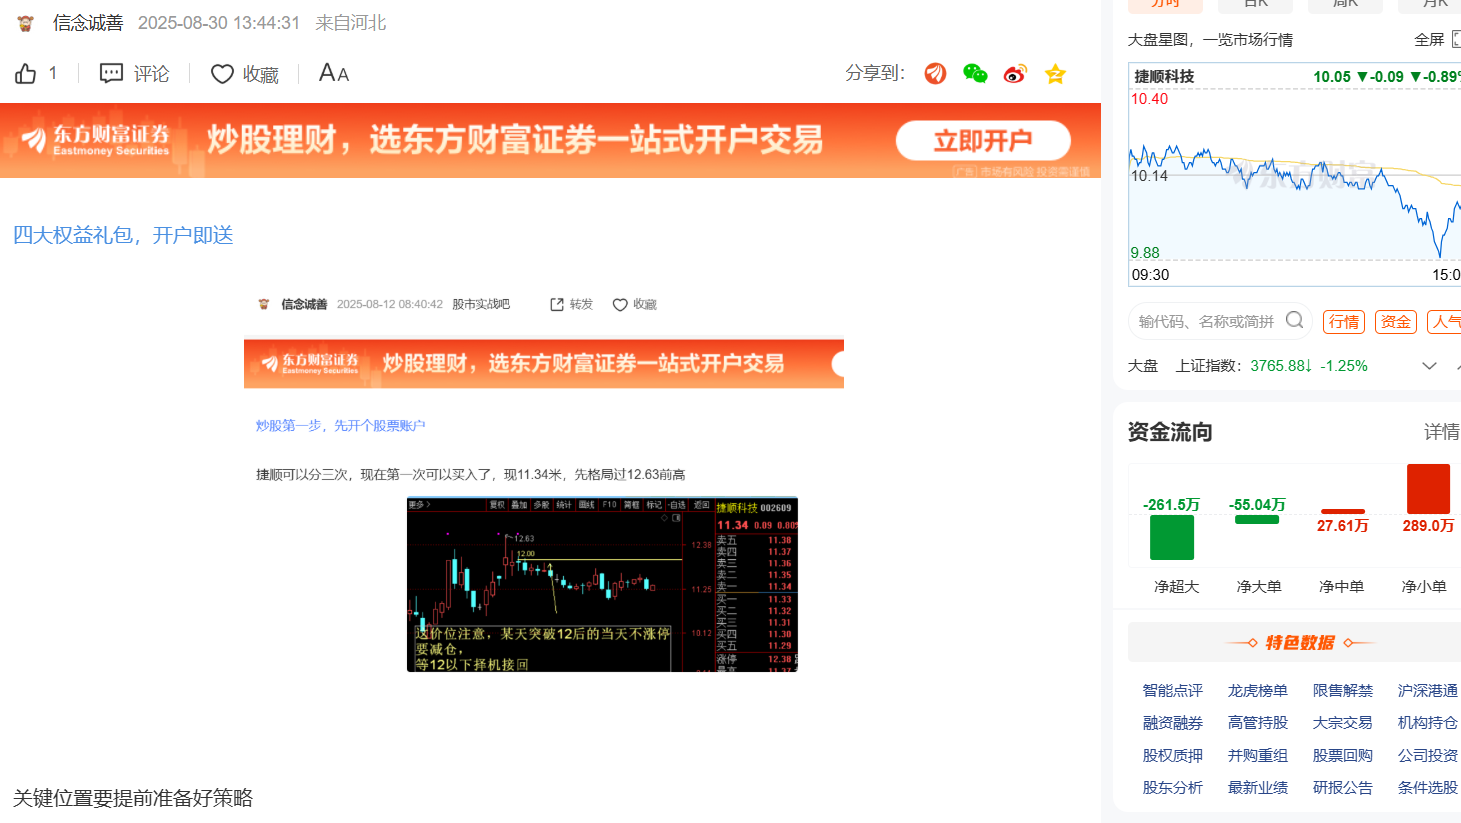Screen dimensions: 1461x823
Task: Share to Weibo icon
Action: point(1015,73)
